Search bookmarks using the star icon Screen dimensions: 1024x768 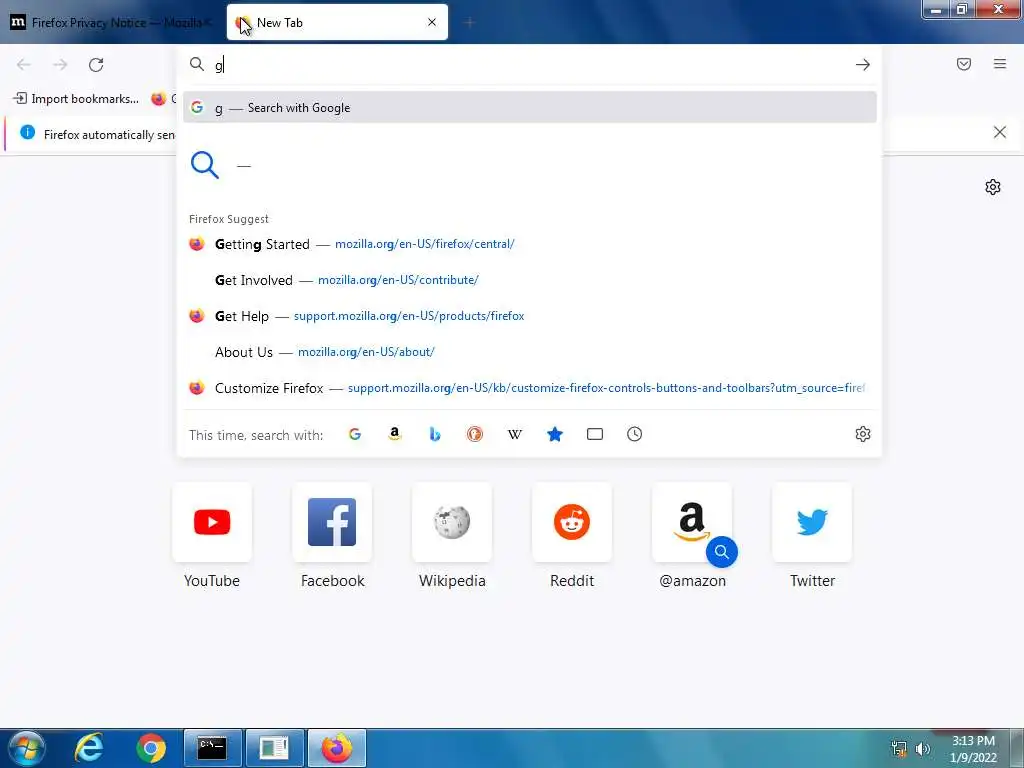pos(554,434)
